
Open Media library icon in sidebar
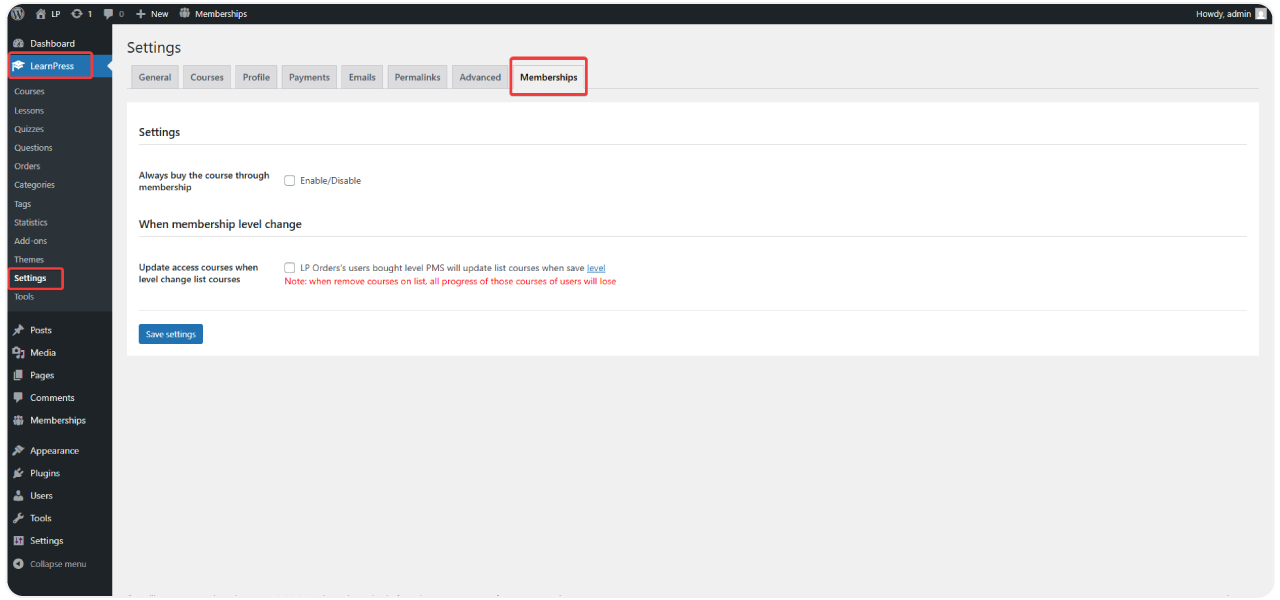pos(18,353)
